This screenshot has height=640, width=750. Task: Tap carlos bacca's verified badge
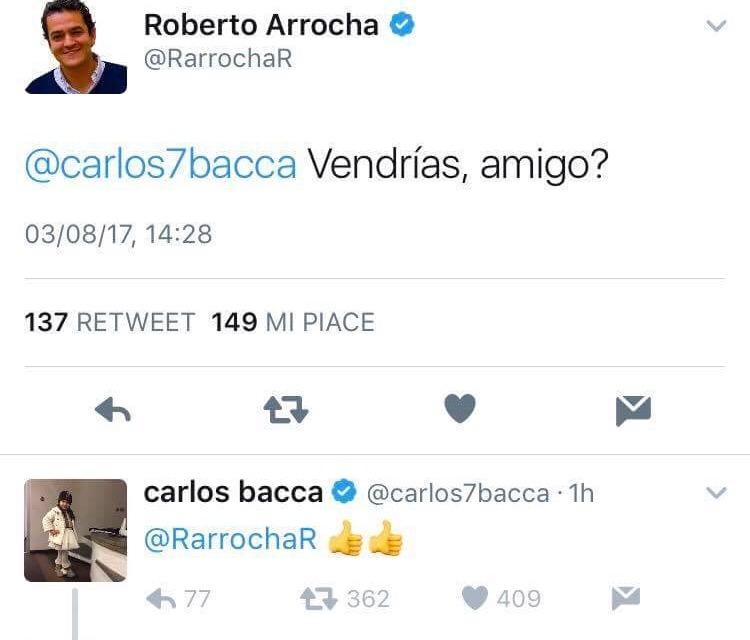pos(344,492)
